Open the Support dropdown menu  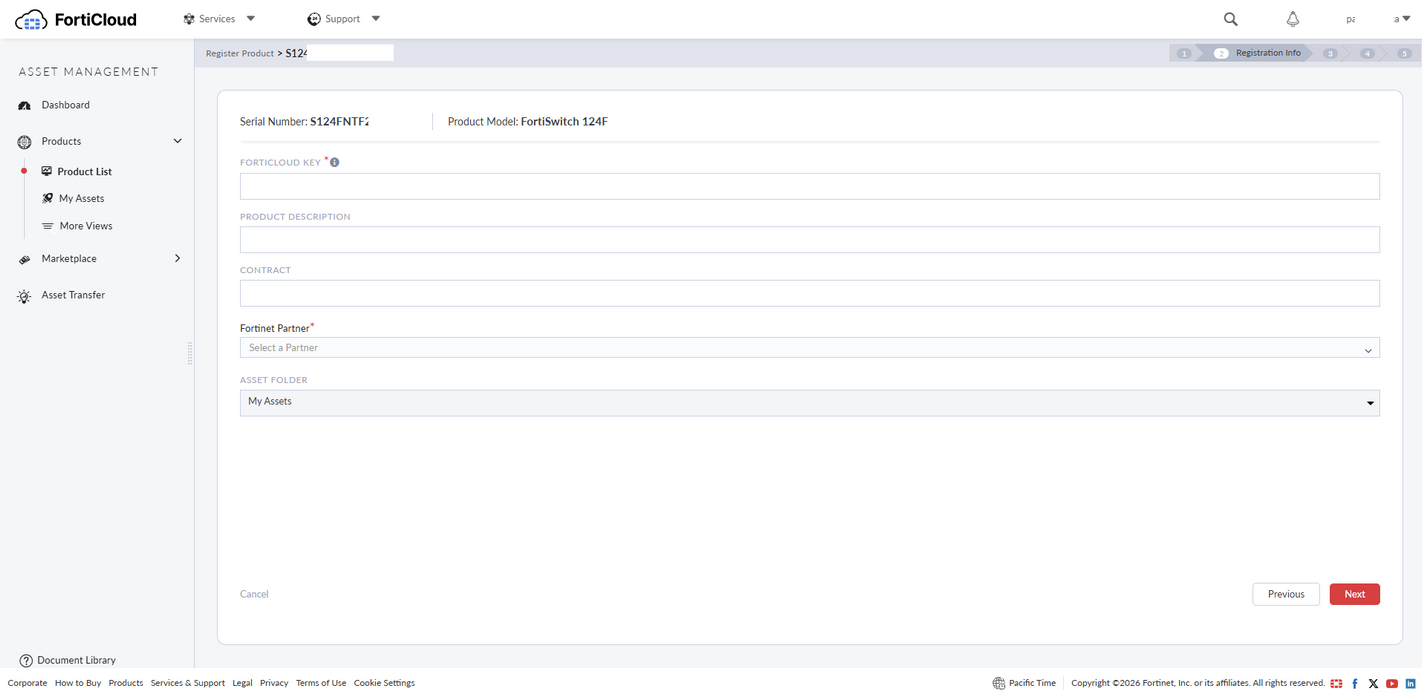tap(343, 19)
